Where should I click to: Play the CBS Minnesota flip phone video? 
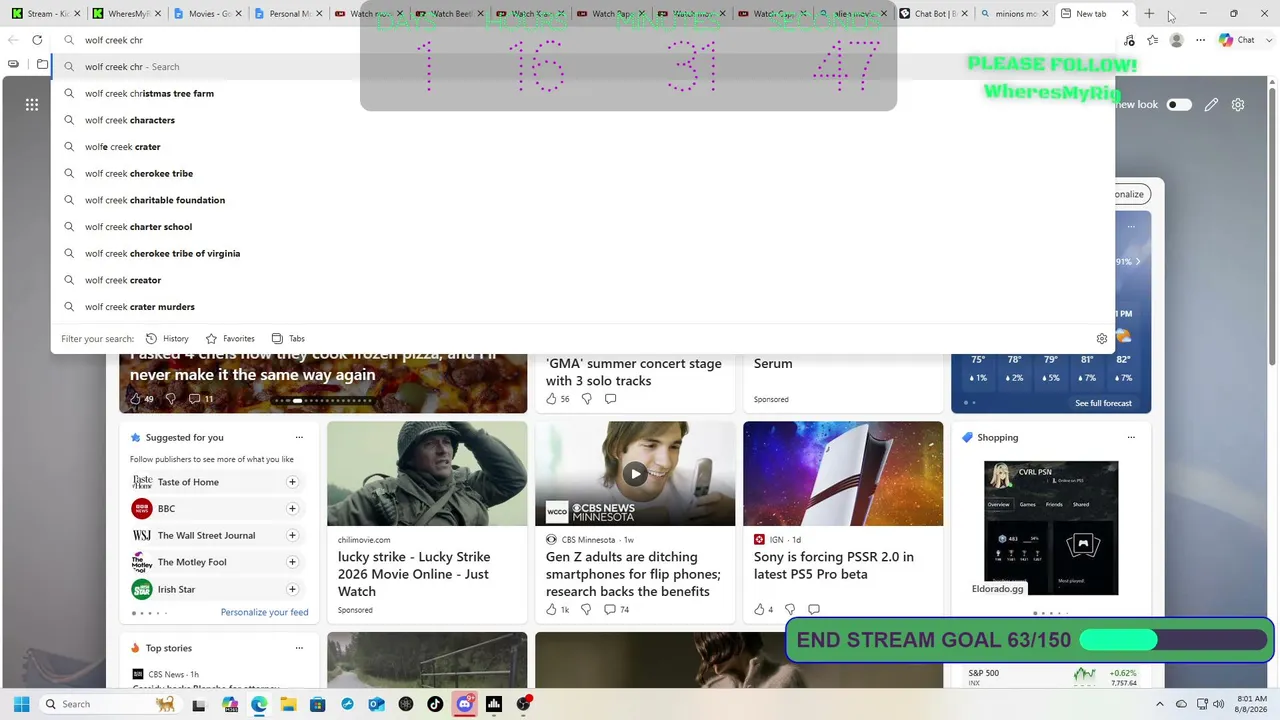pyautogui.click(x=635, y=474)
